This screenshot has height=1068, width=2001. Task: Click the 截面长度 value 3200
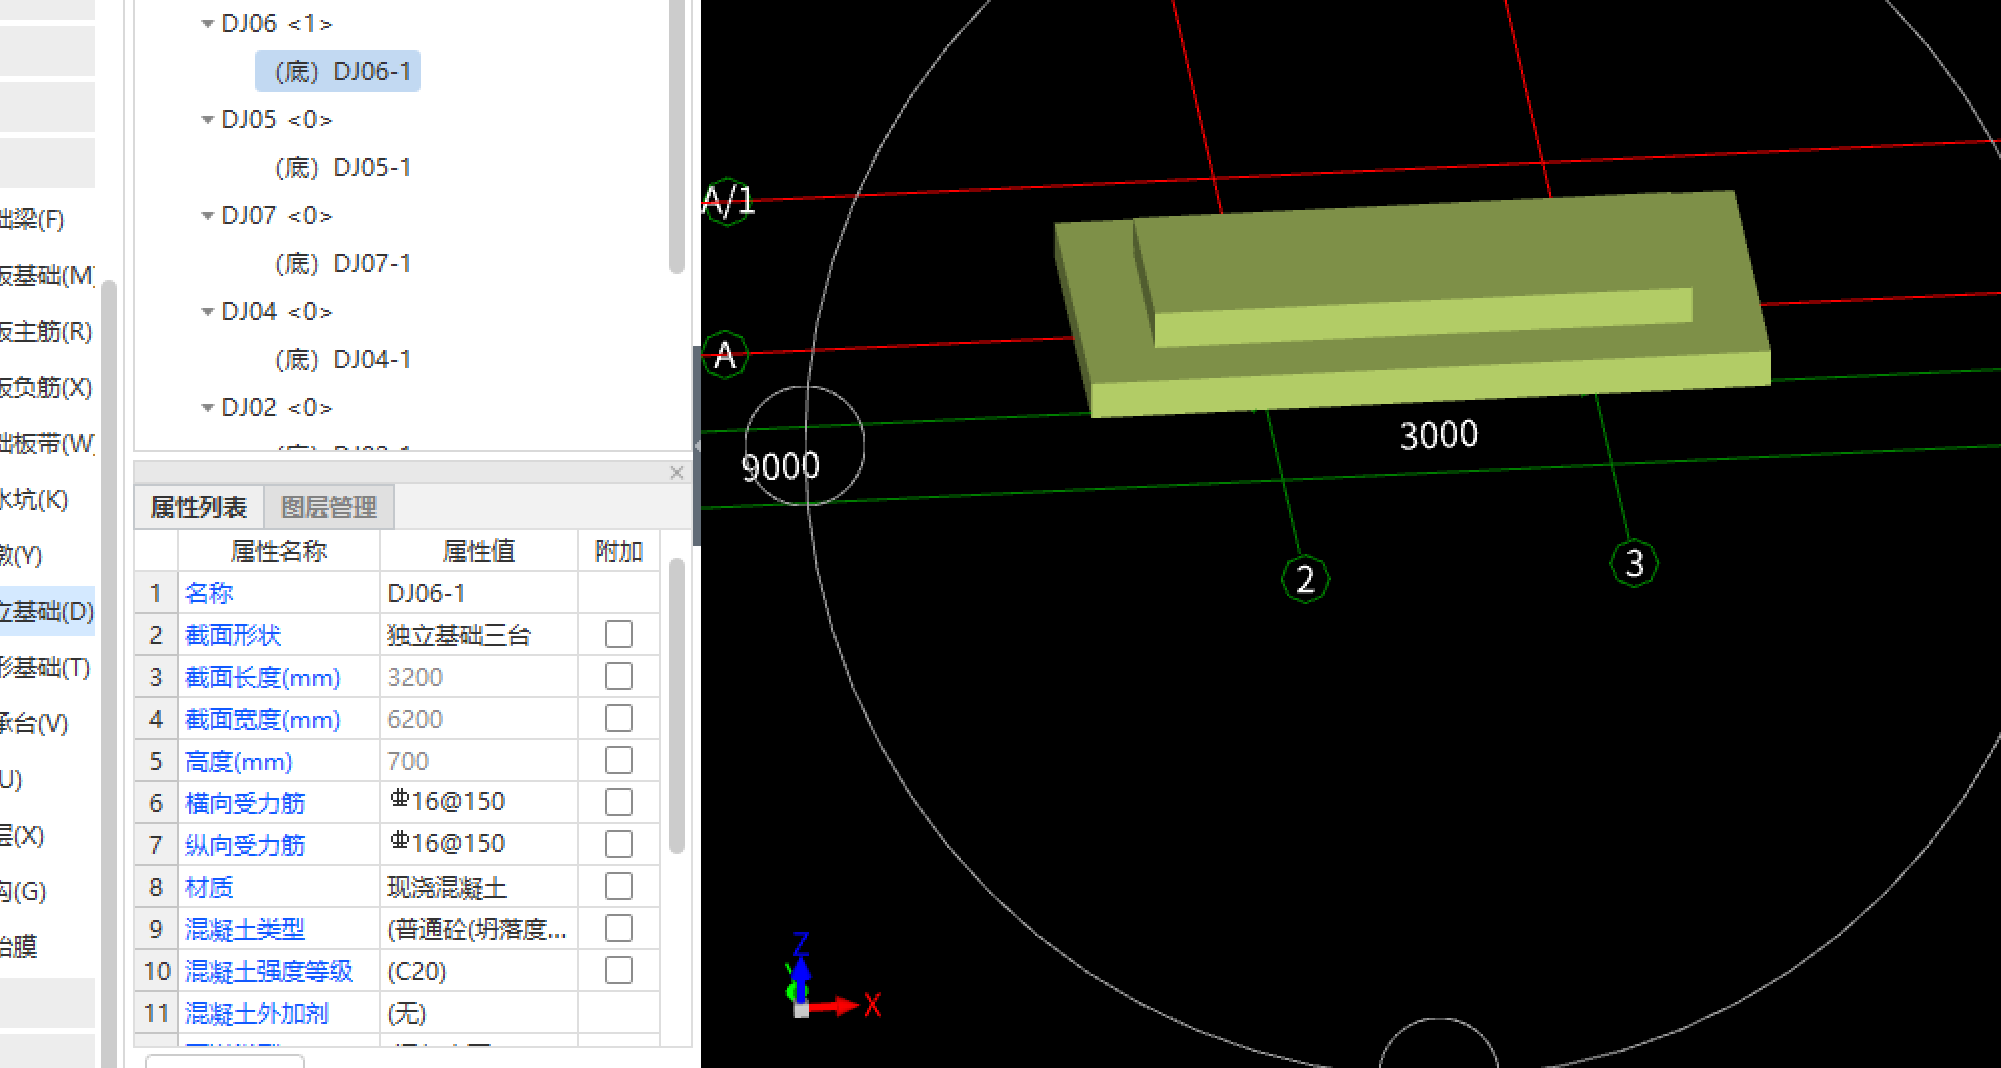(x=478, y=677)
